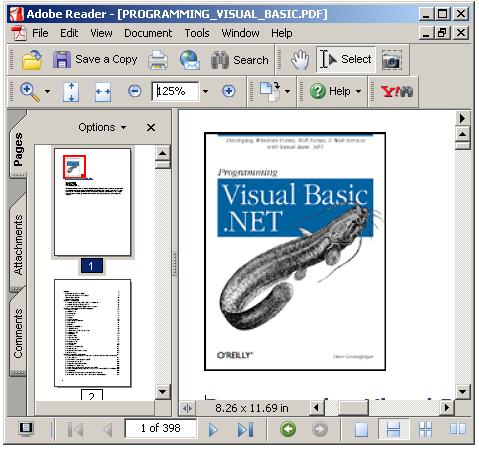Viewport: 479px width, 451px height.
Task: Click Select tool text label
Action: coord(356,59)
